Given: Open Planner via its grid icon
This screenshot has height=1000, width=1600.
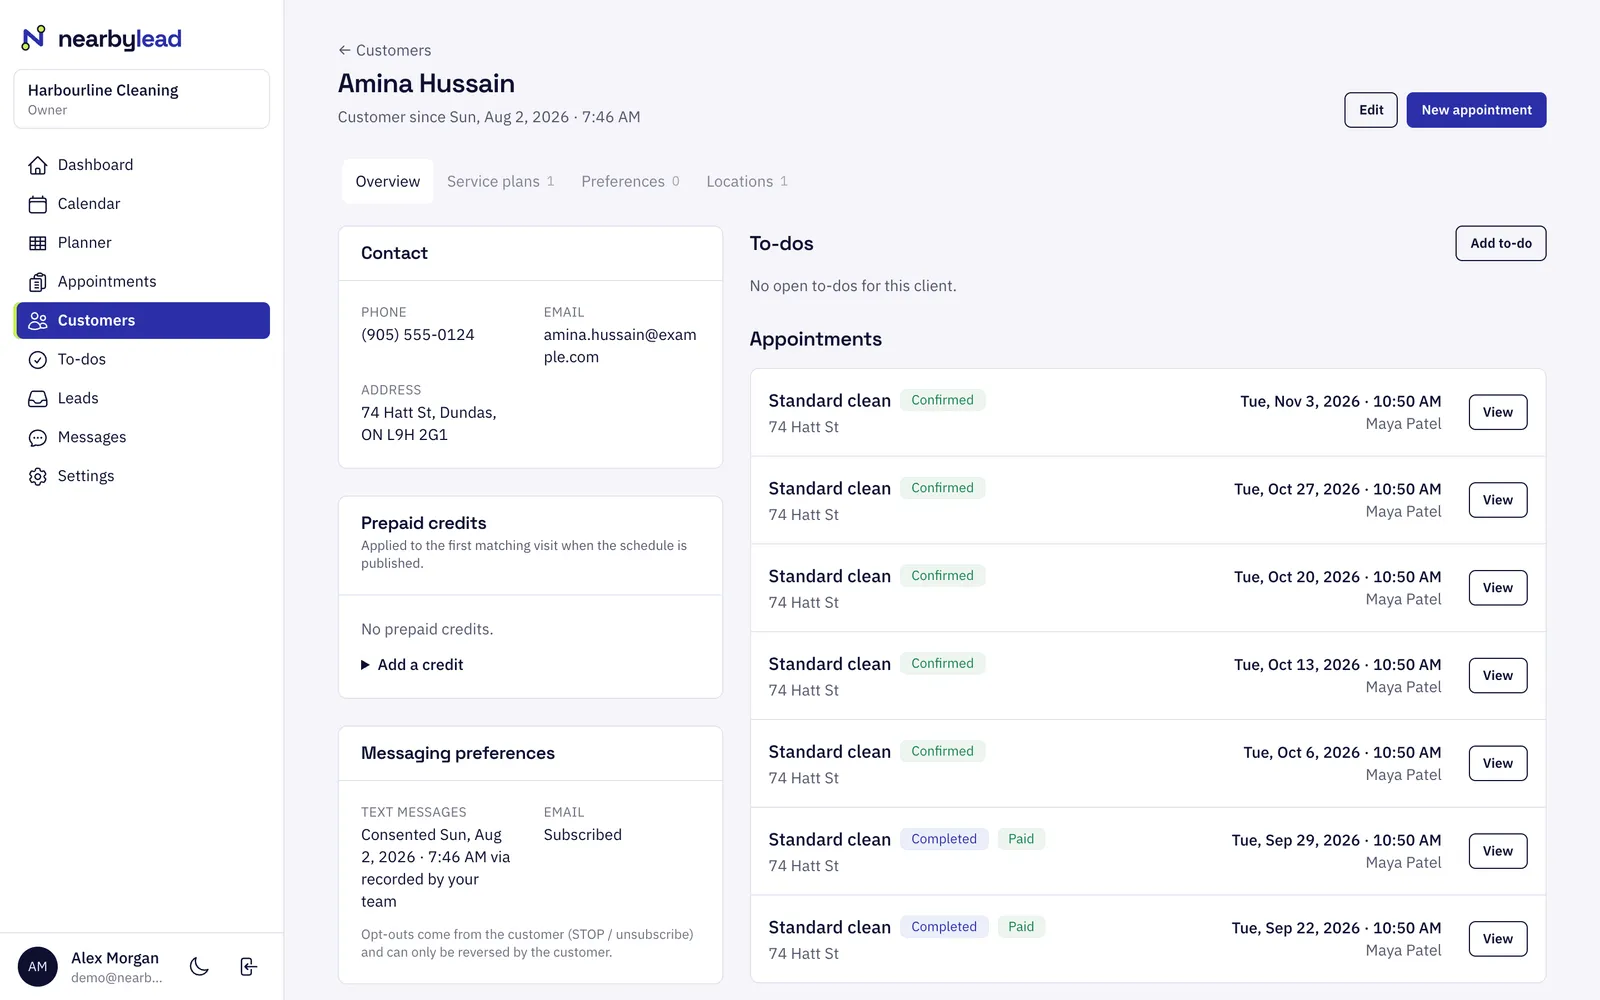Looking at the screenshot, I should pyautogui.click(x=38, y=243).
